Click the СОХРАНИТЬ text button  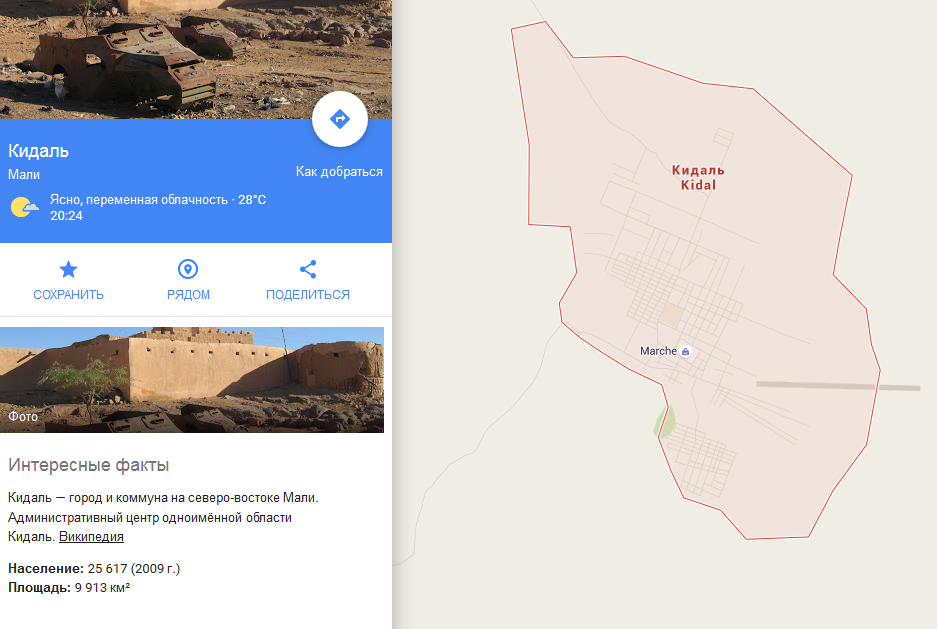tap(68, 294)
